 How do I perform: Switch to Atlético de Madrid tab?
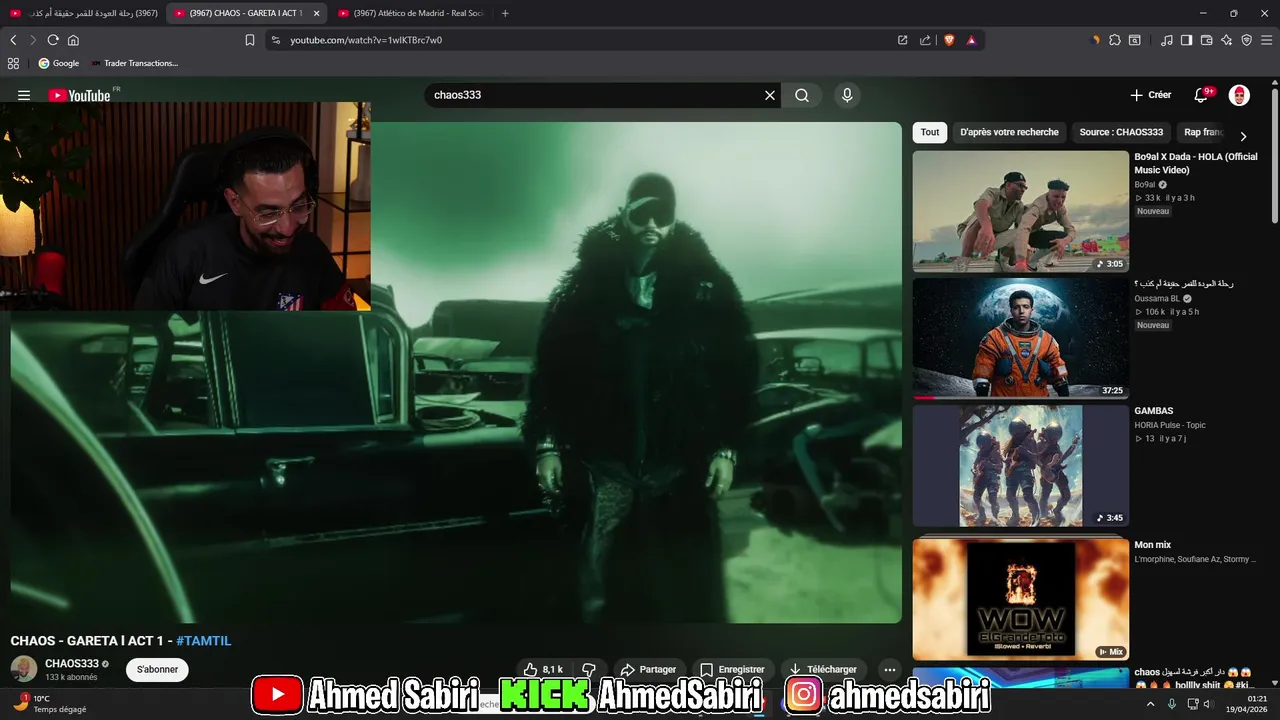pyautogui.click(x=410, y=13)
